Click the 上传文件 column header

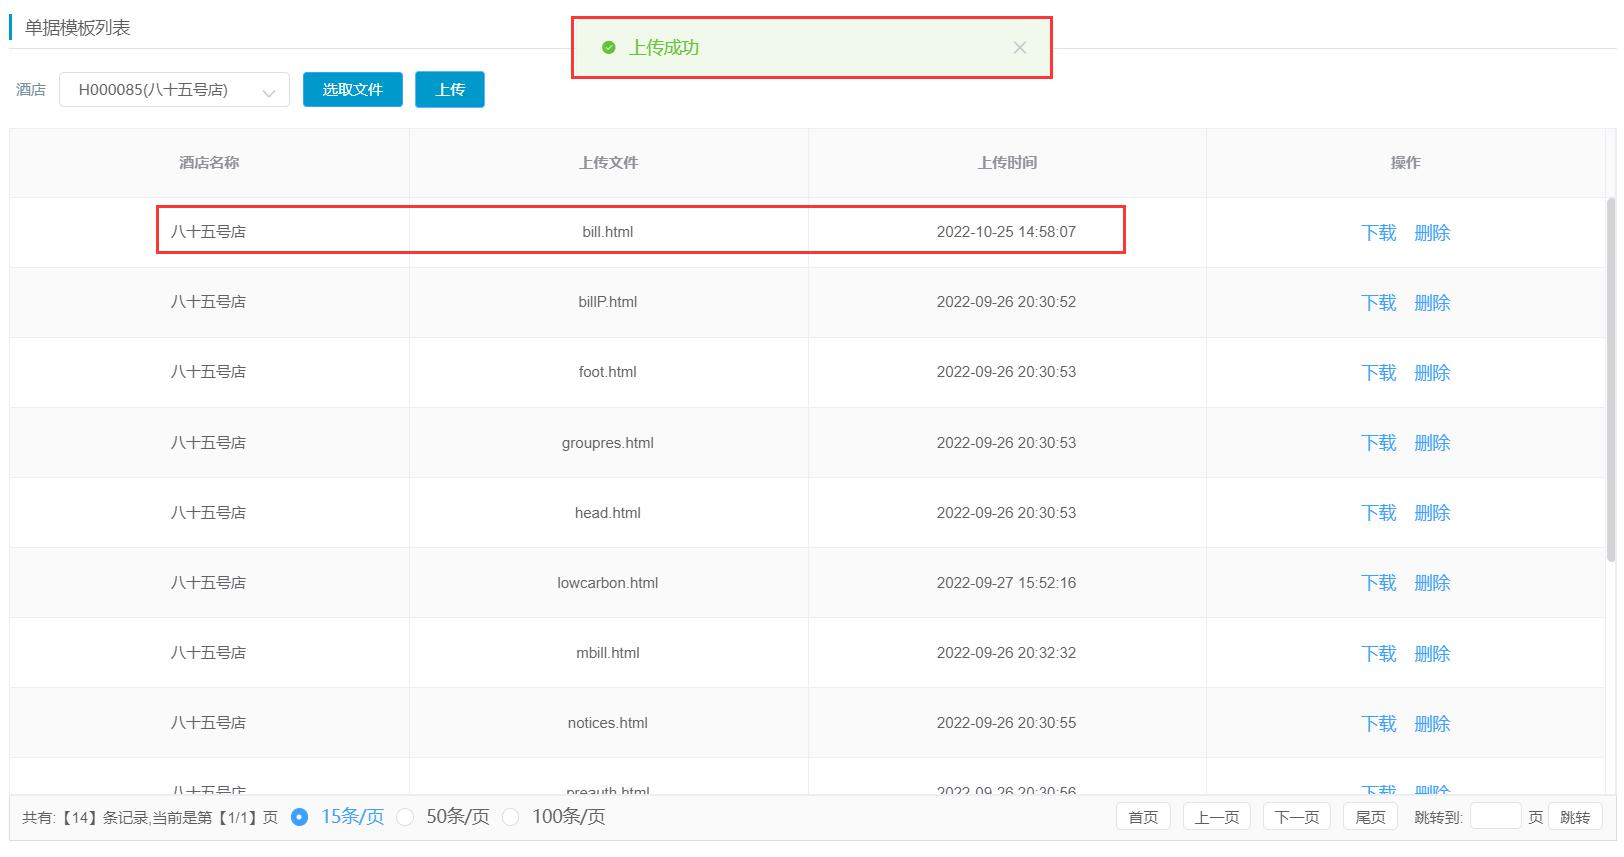click(x=608, y=163)
